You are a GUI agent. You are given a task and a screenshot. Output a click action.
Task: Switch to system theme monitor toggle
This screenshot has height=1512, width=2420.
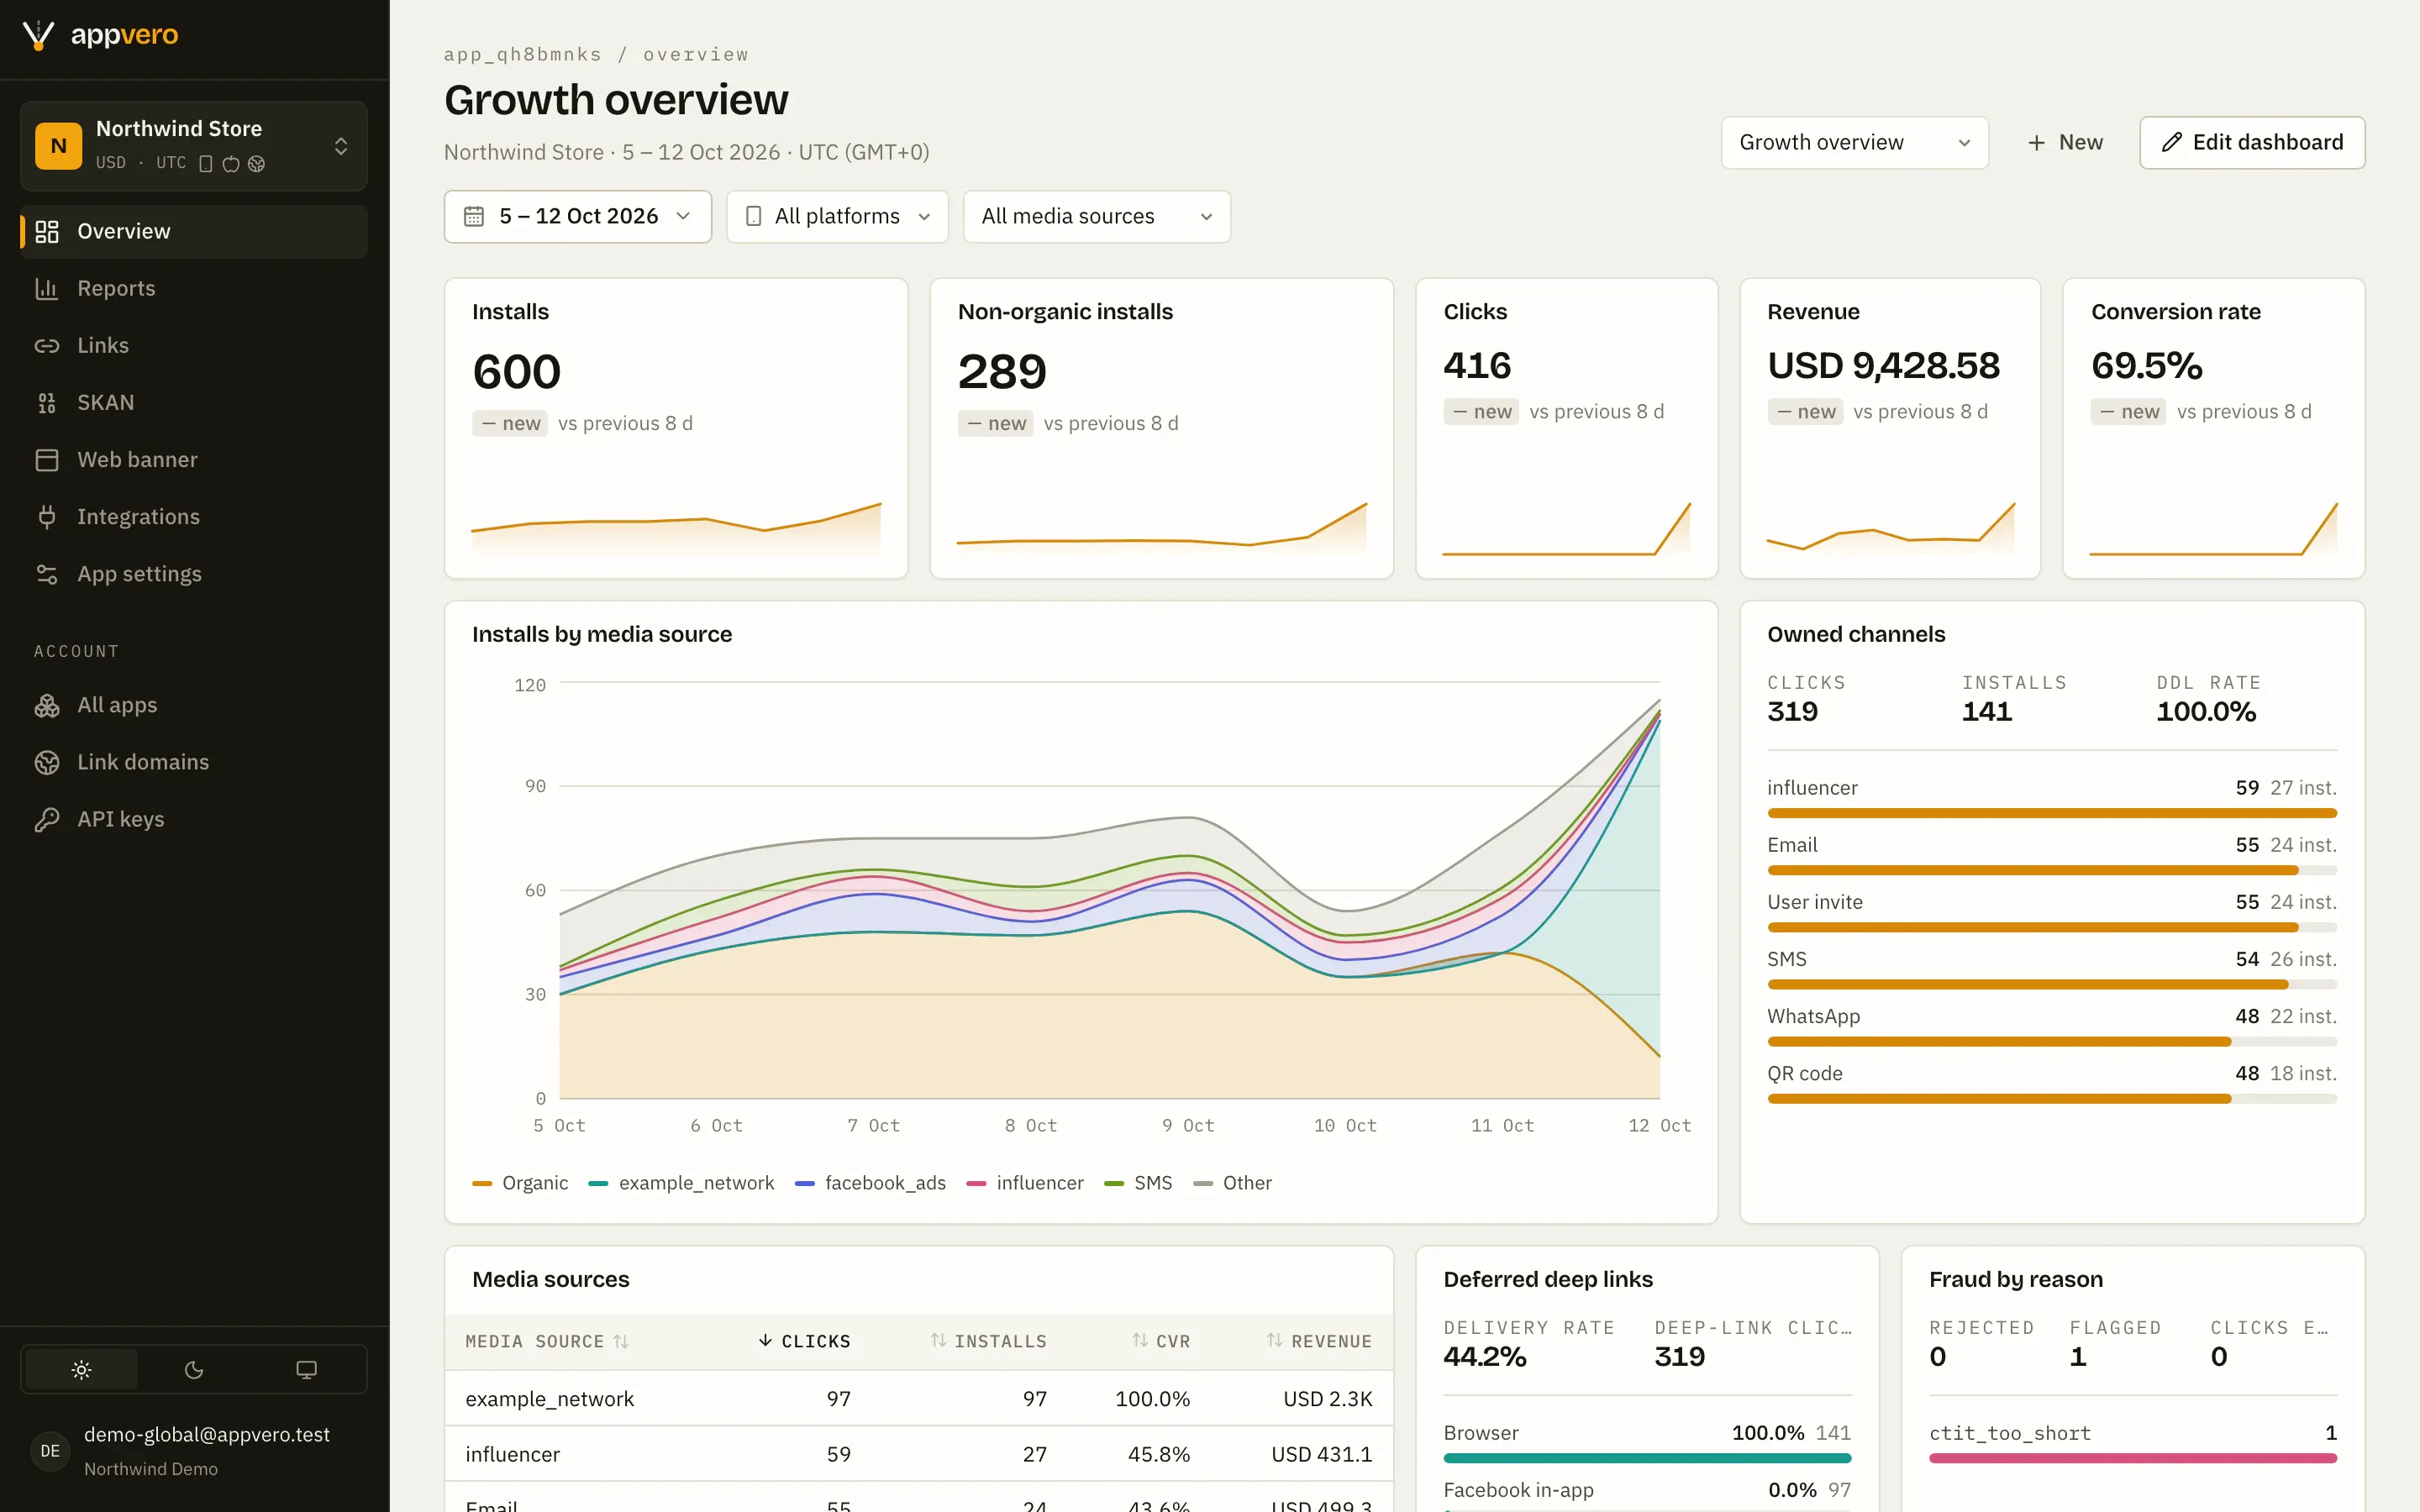pos(307,1370)
